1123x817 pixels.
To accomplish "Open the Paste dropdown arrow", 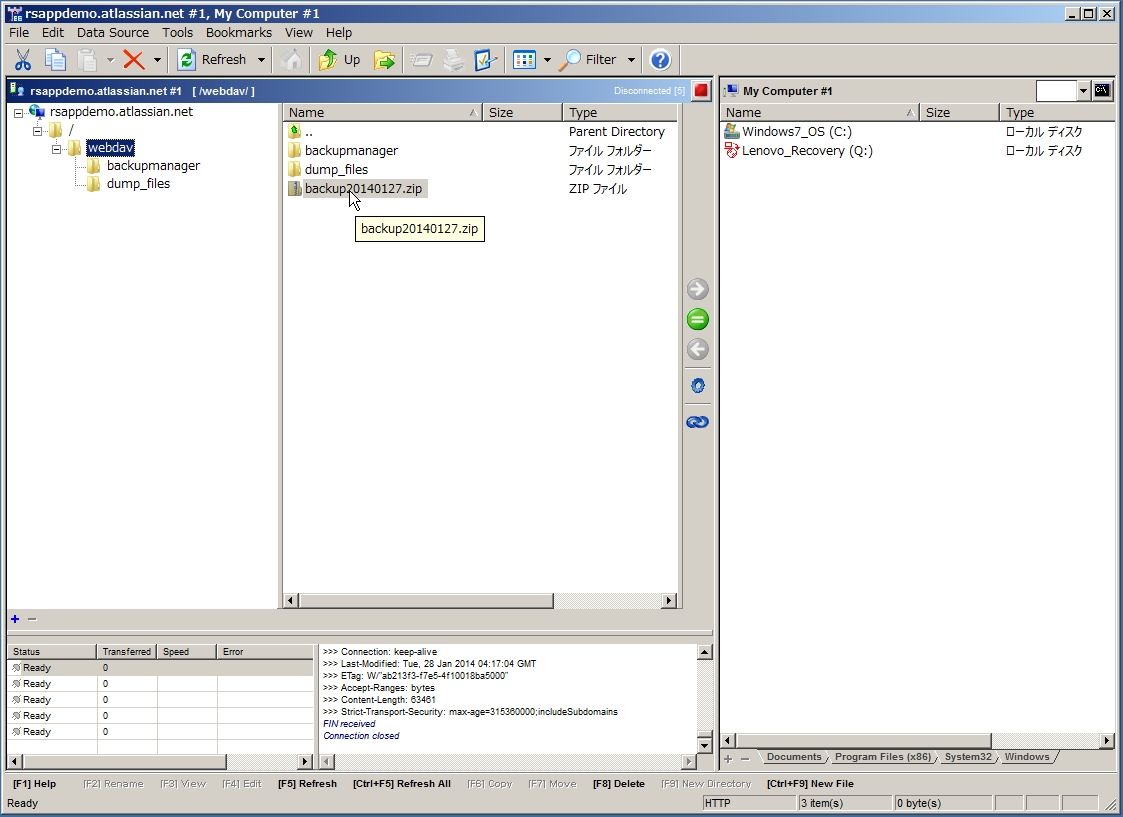I will 110,60.
